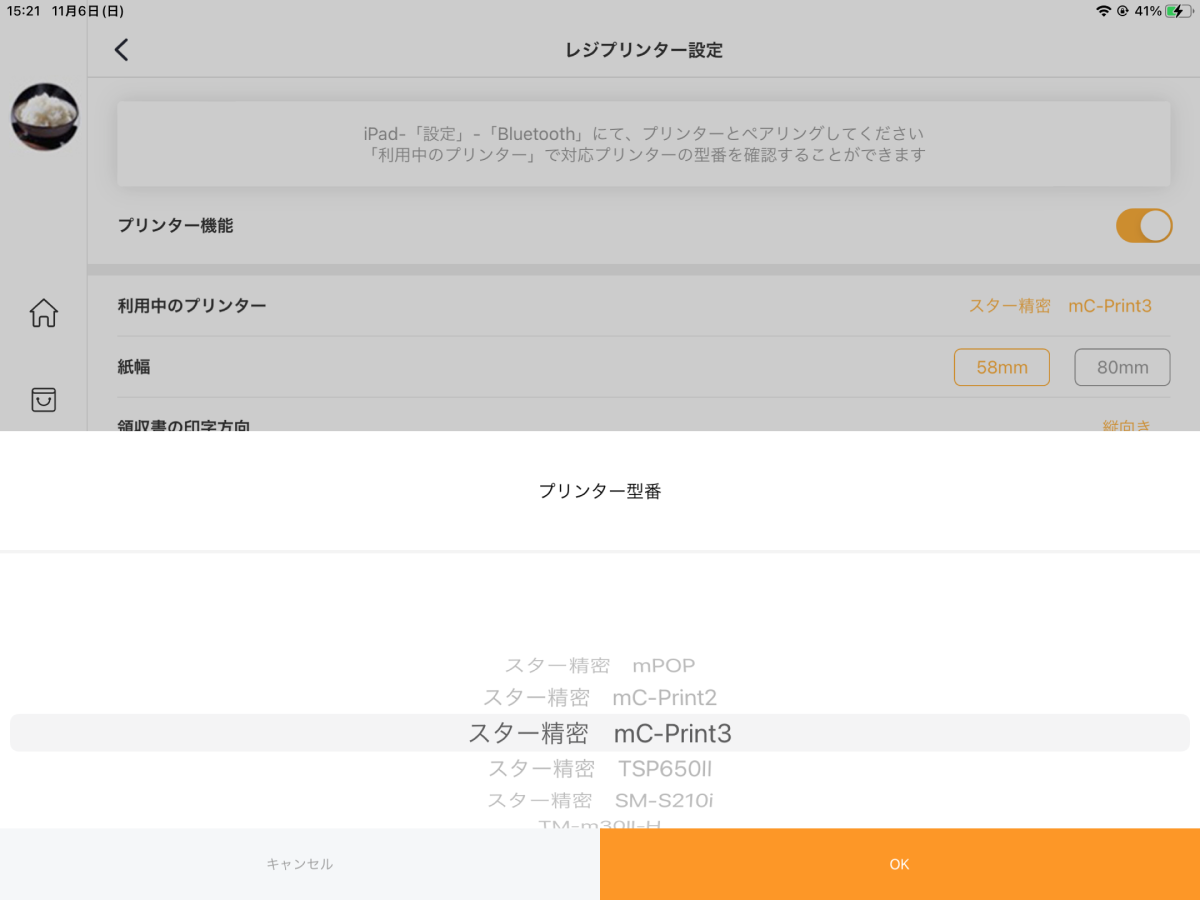Select スター精密 mPOP in the picker
This screenshot has height=900, width=1200.
600,665
